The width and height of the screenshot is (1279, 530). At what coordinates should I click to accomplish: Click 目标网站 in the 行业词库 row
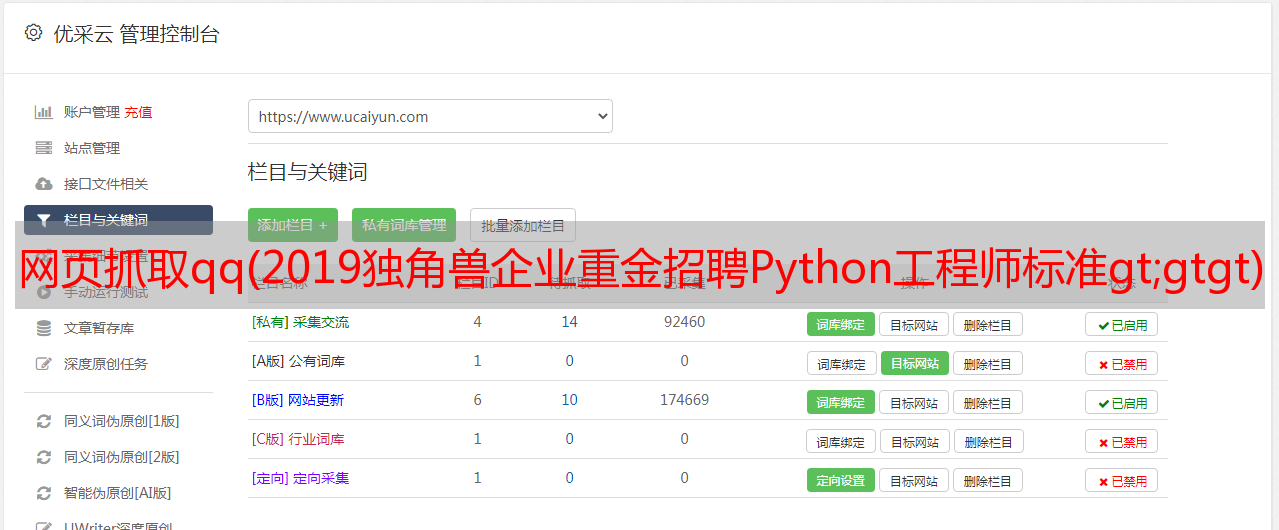[x=915, y=441]
